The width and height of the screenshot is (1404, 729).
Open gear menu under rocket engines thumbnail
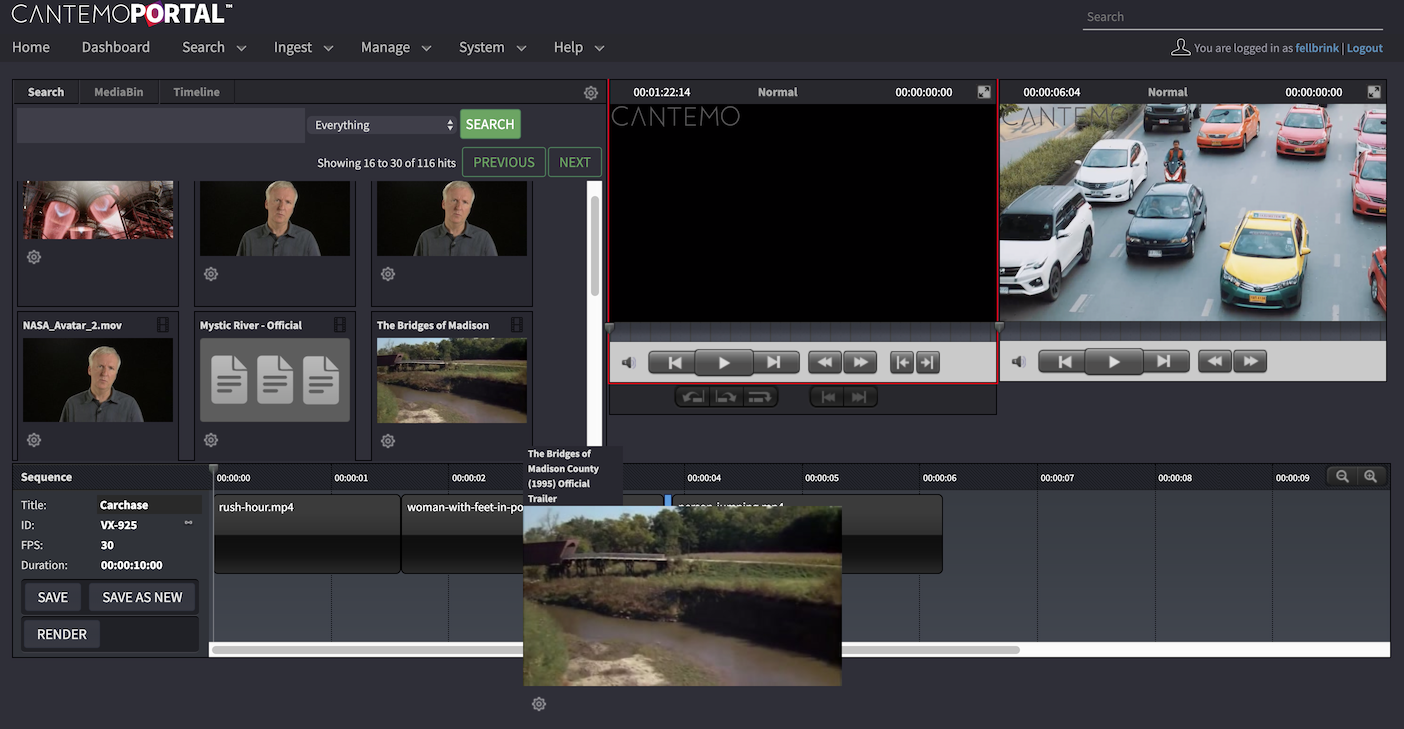(34, 257)
